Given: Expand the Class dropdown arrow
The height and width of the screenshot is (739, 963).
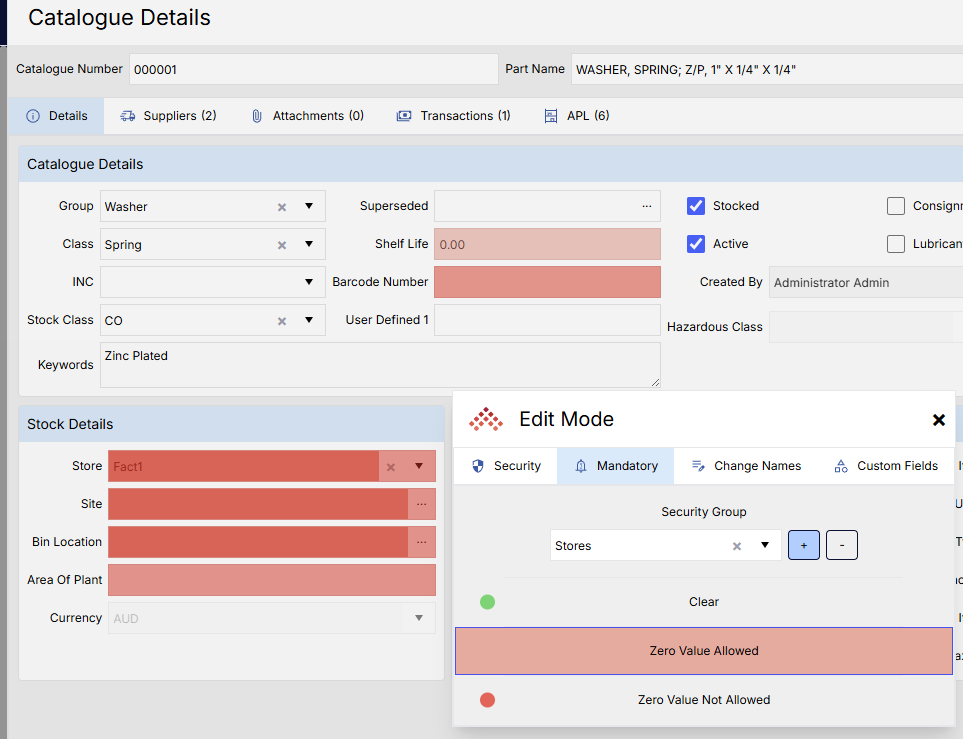Looking at the screenshot, I should [309, 244].
